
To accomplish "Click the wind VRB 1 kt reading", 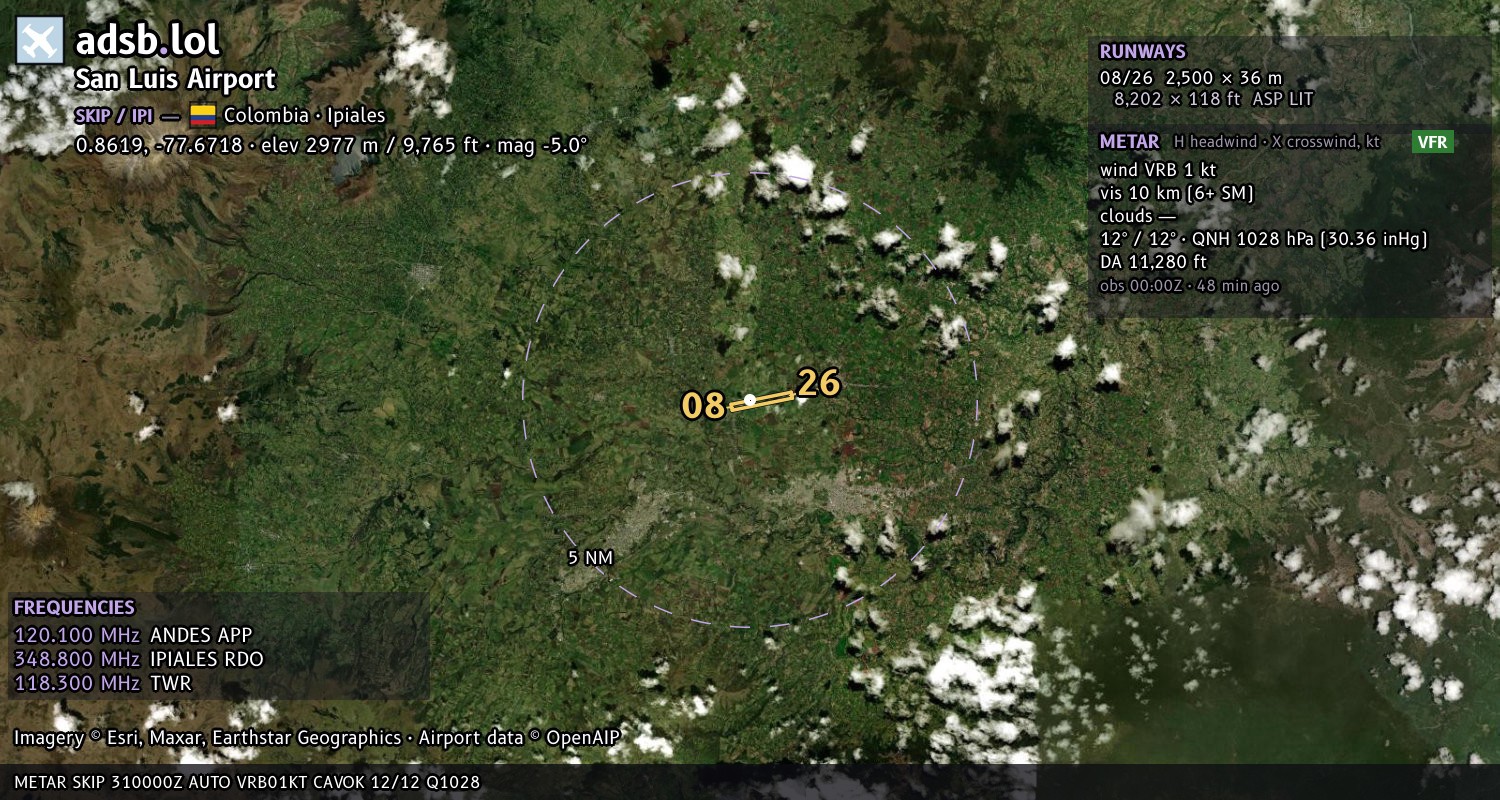I will (1158, 169).
